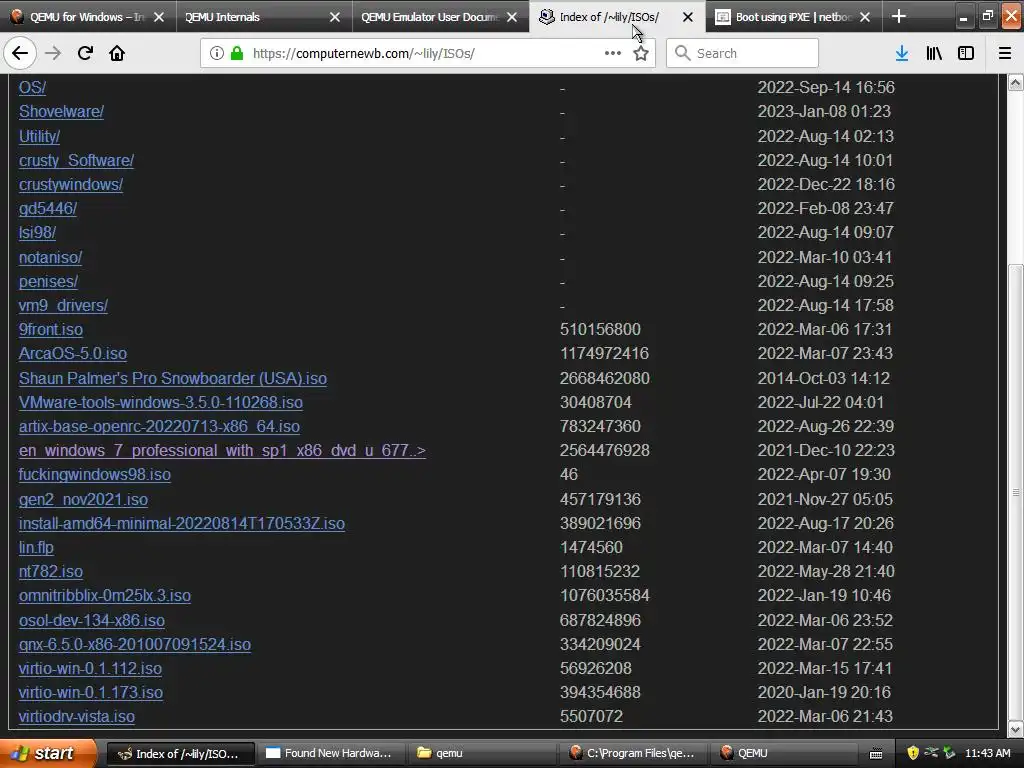Viewport: 1024px width, 768px height.
Task: Click the tray keyboard icon
Action: 876,754
